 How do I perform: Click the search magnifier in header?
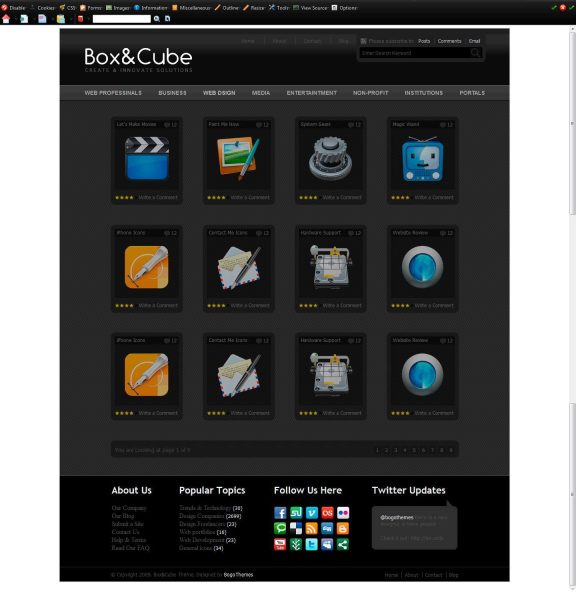click(475, 53)
